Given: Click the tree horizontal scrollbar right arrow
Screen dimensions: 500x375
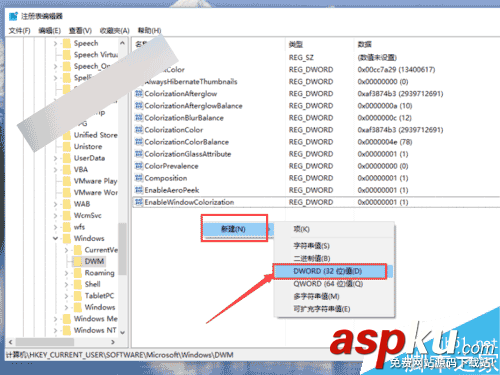Looking at the screenshot, I should click(x=113, y=342).
